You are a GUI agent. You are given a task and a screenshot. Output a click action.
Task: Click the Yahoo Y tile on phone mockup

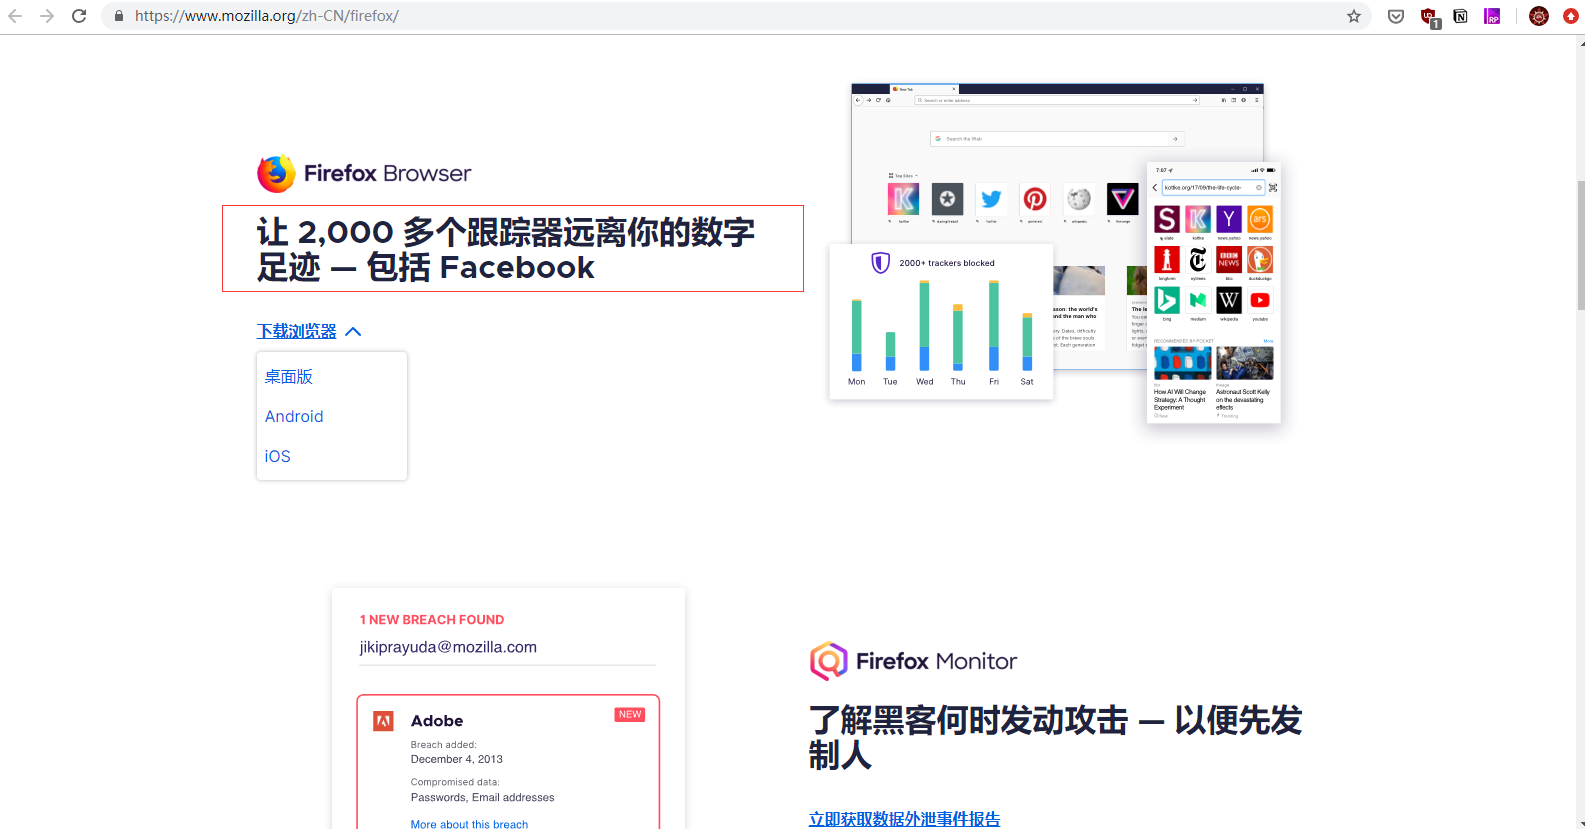click(x=1229, y=219)
